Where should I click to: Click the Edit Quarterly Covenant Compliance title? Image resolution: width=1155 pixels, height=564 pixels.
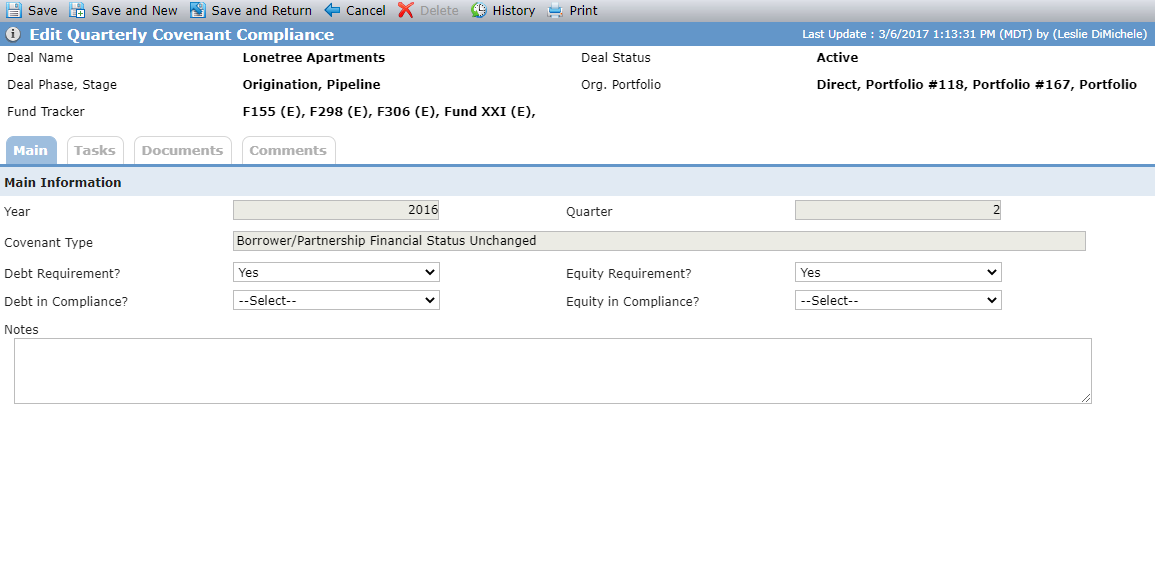182,35
